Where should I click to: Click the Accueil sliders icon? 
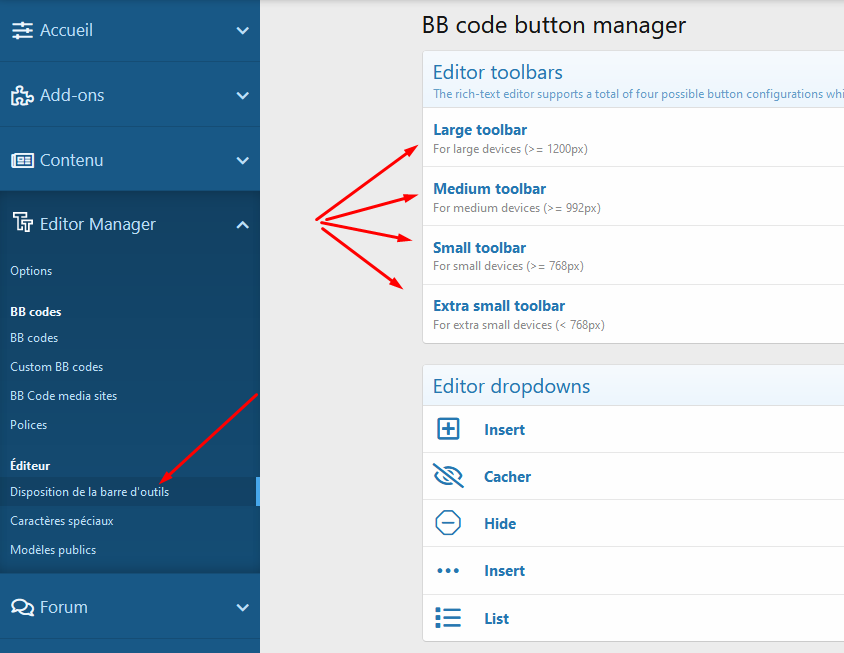[22, 31]
